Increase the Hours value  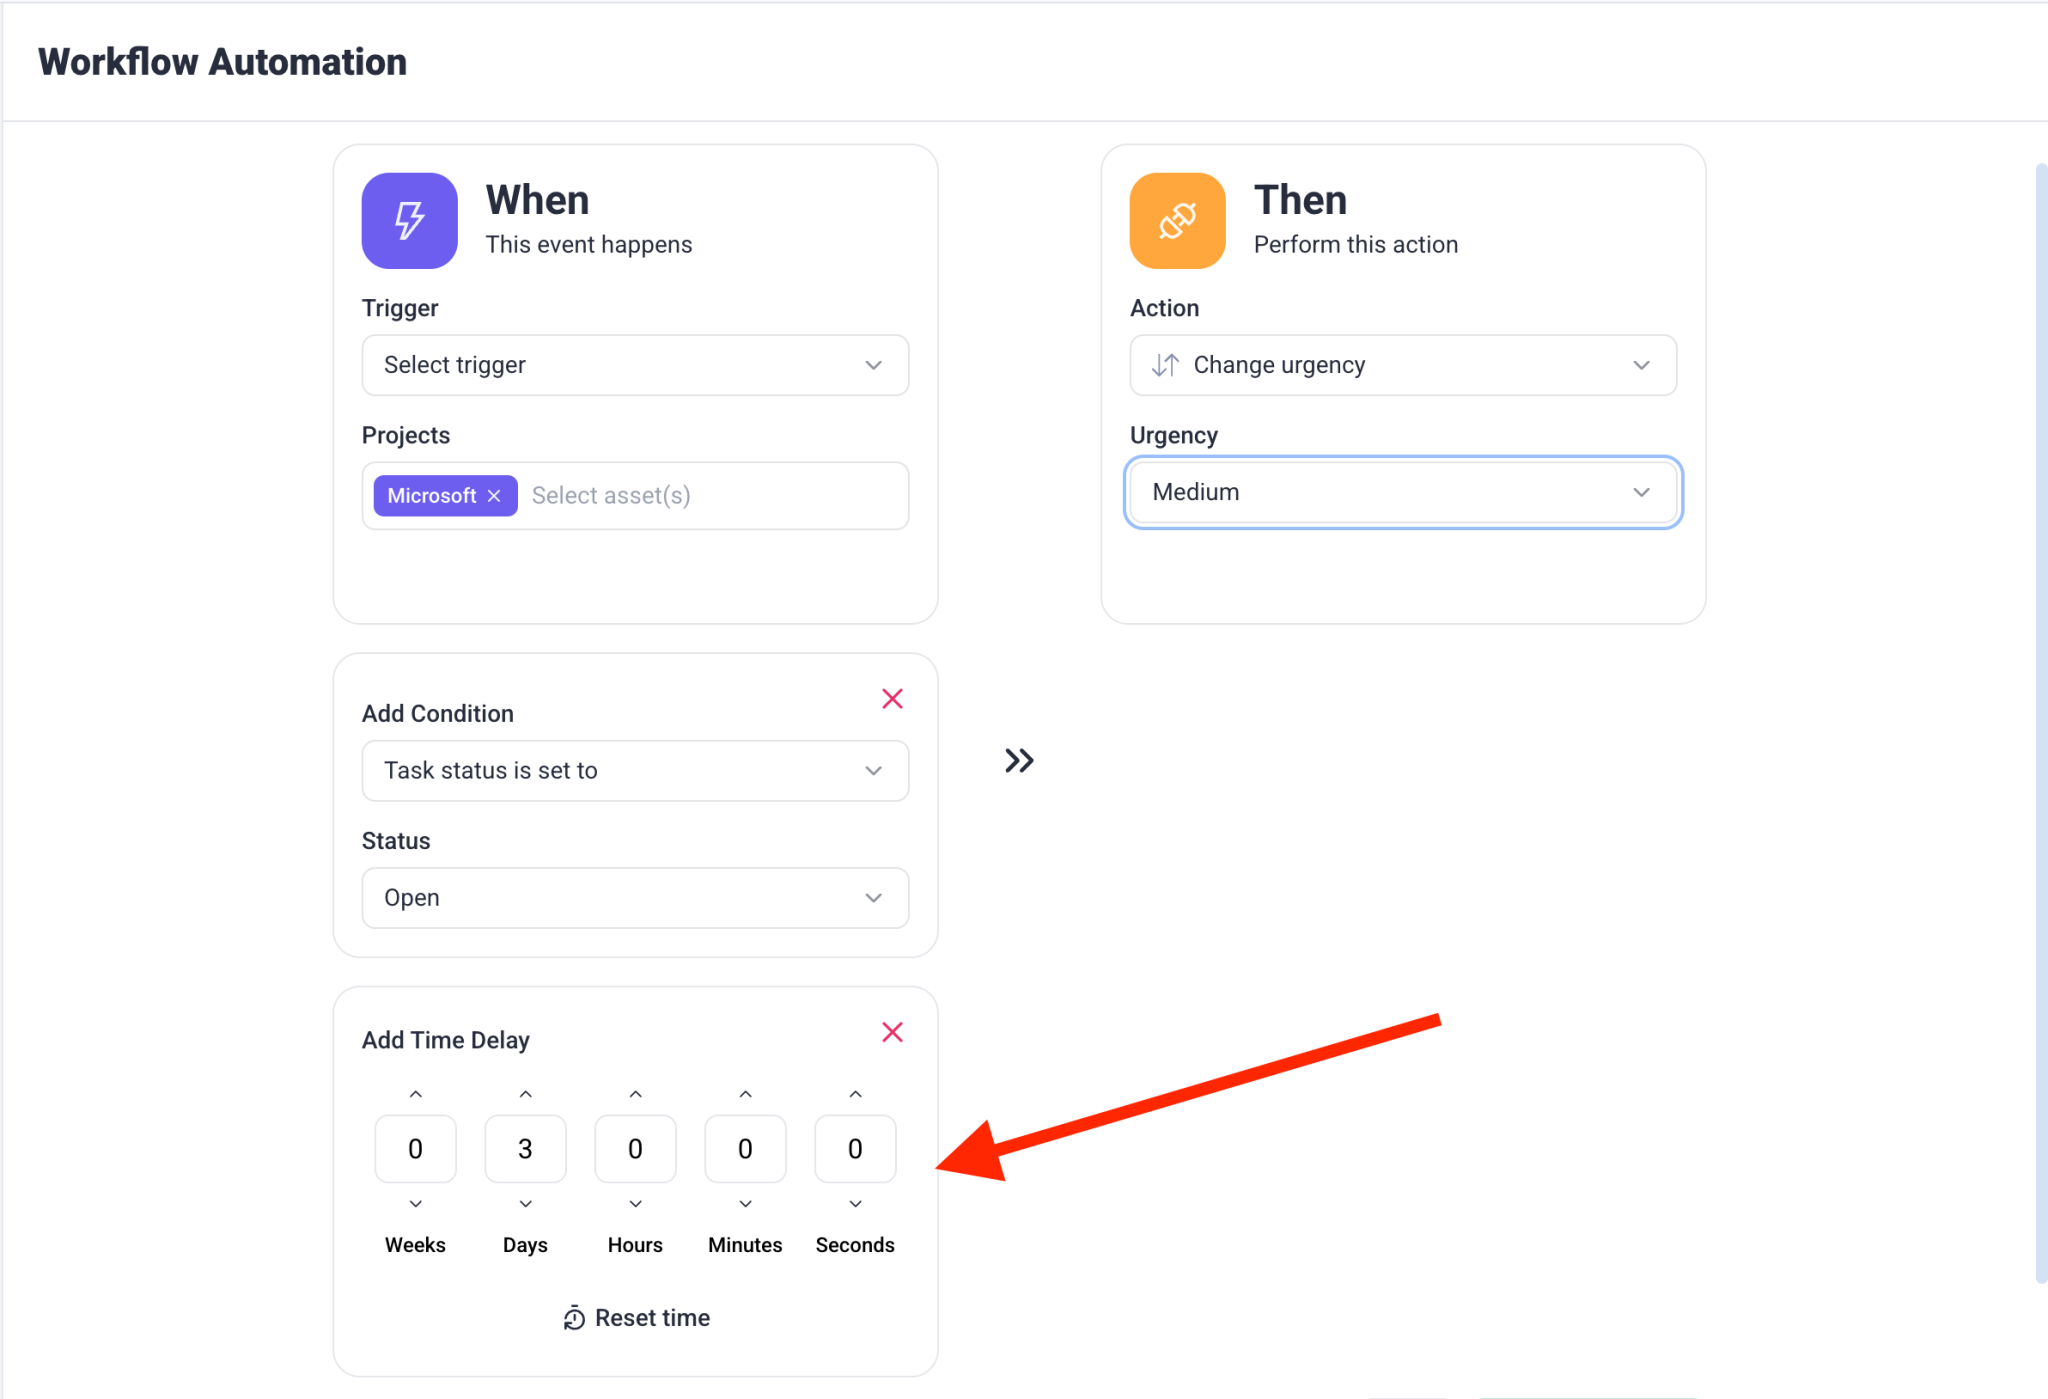click(636, 1095)
